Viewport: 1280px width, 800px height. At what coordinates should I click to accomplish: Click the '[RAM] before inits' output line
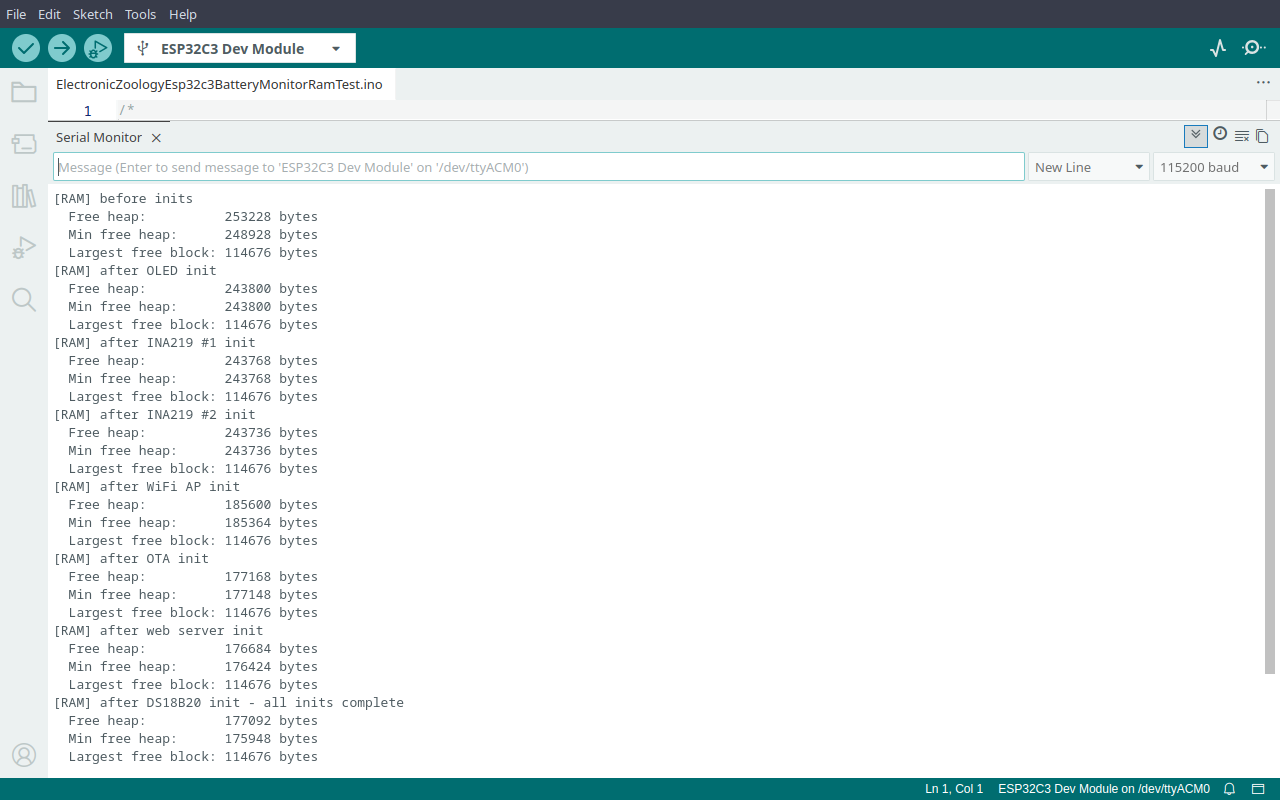coord(123,199)
